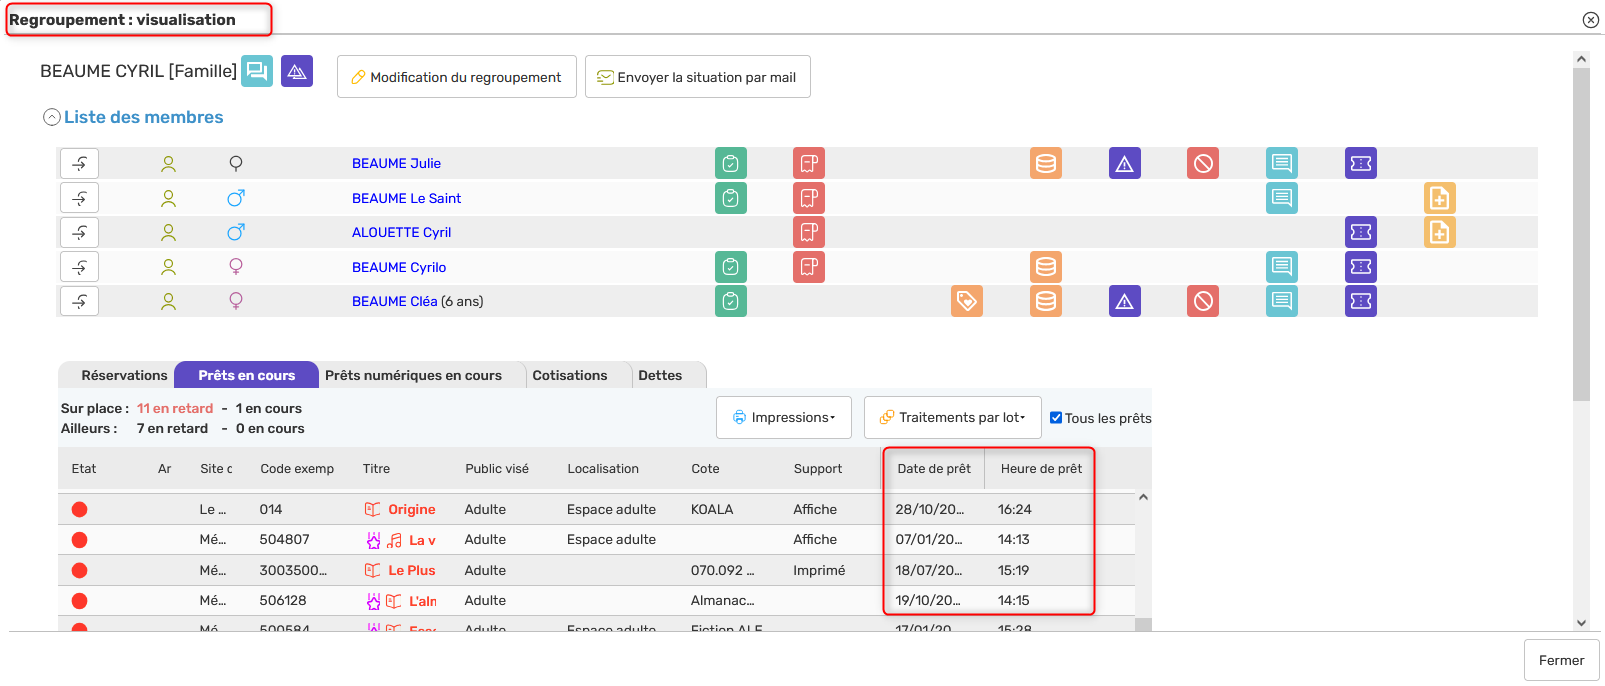This screenshot has width=1605, height=686.
Task: Open BEAUME Cyrilo member link
Action: pyautogui.click(x=399, y=267)
